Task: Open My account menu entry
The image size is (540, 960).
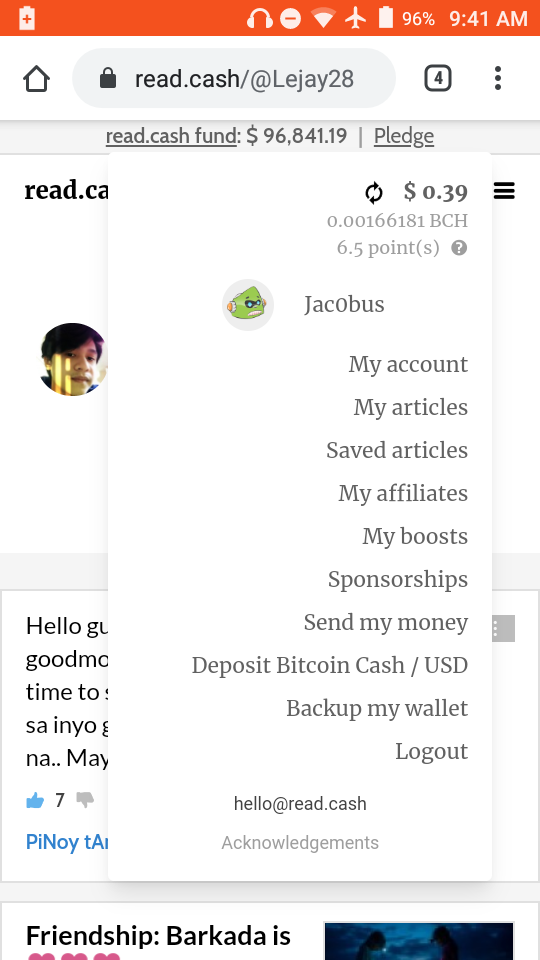Action: 408,364
